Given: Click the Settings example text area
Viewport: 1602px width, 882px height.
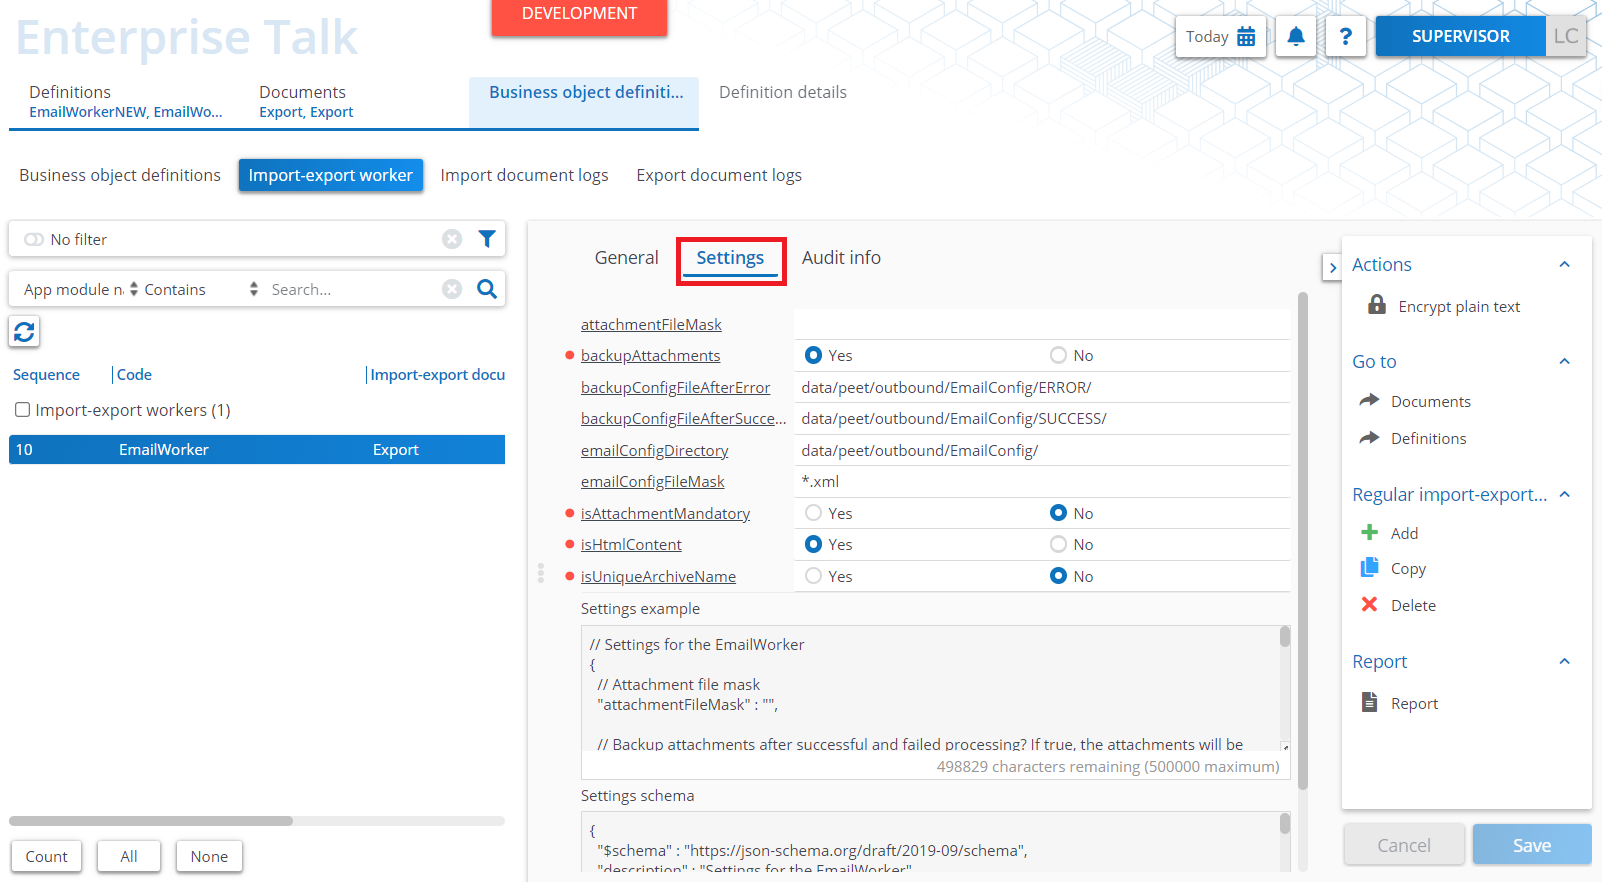Looking at the screenshot, I should pyautogui.click(x=930, y=690).
